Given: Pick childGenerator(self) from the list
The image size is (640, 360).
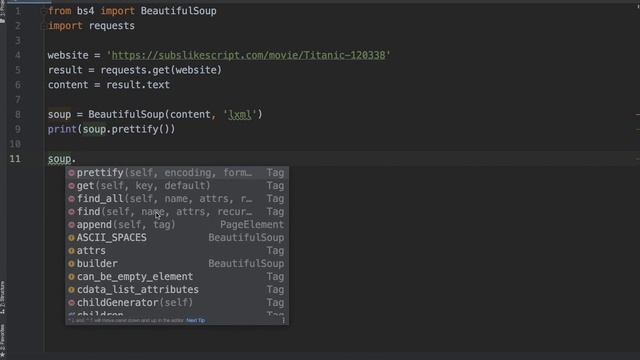Looking at the screenshot, I should (177, 303).
